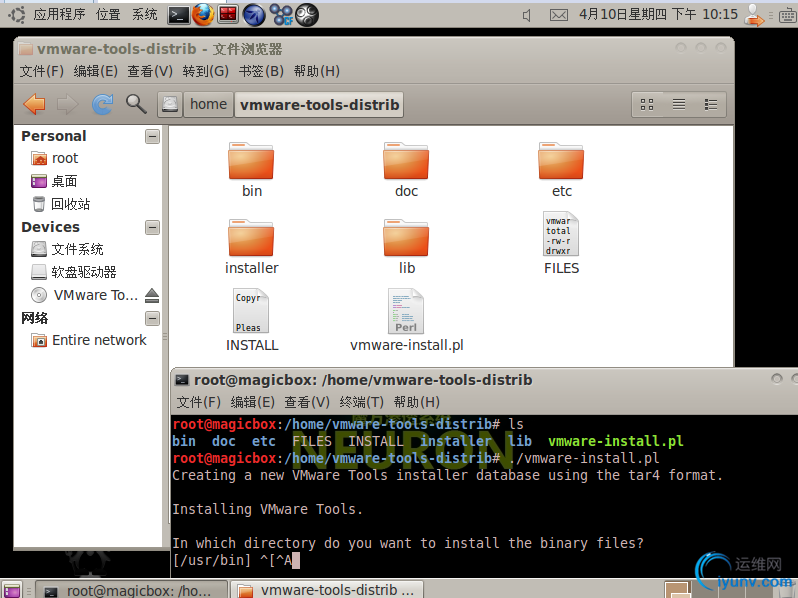Launch Firefox from the top panel

coord(204,15)
